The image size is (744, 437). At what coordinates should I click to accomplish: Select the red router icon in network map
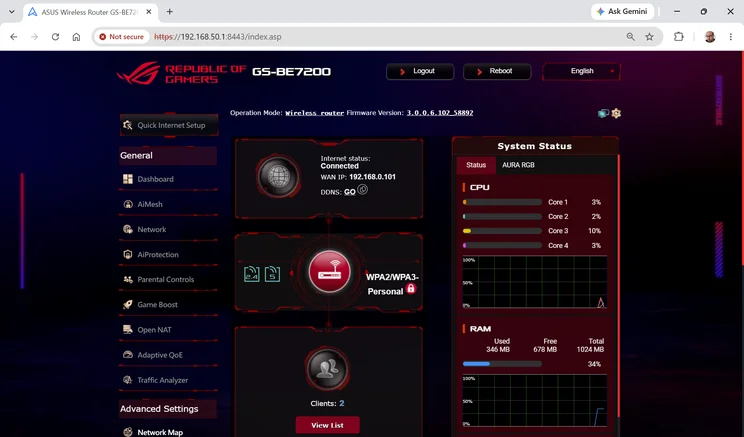tap(329, 272)
